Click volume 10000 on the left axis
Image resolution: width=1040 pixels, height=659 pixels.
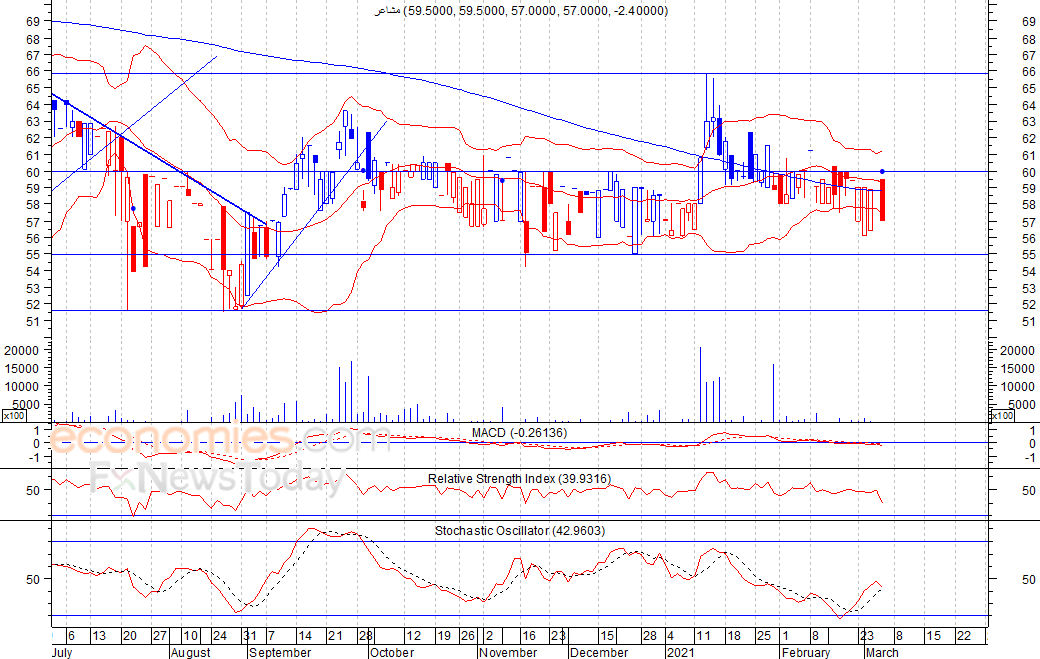pyautogui.click(x=22, y=387)
